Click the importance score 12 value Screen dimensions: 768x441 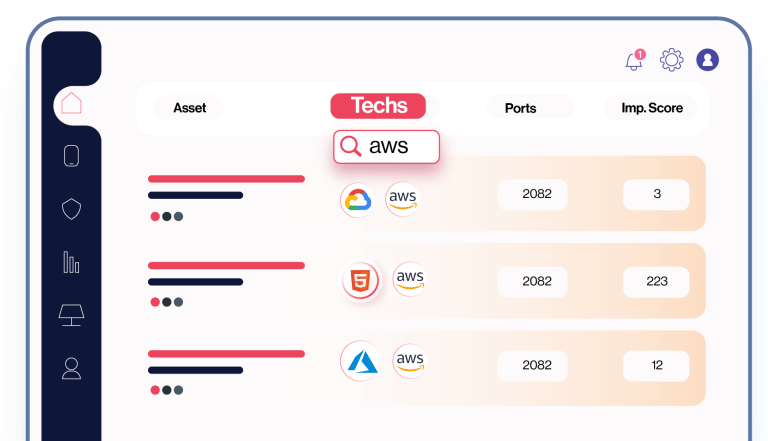click(x=656, y=365)
